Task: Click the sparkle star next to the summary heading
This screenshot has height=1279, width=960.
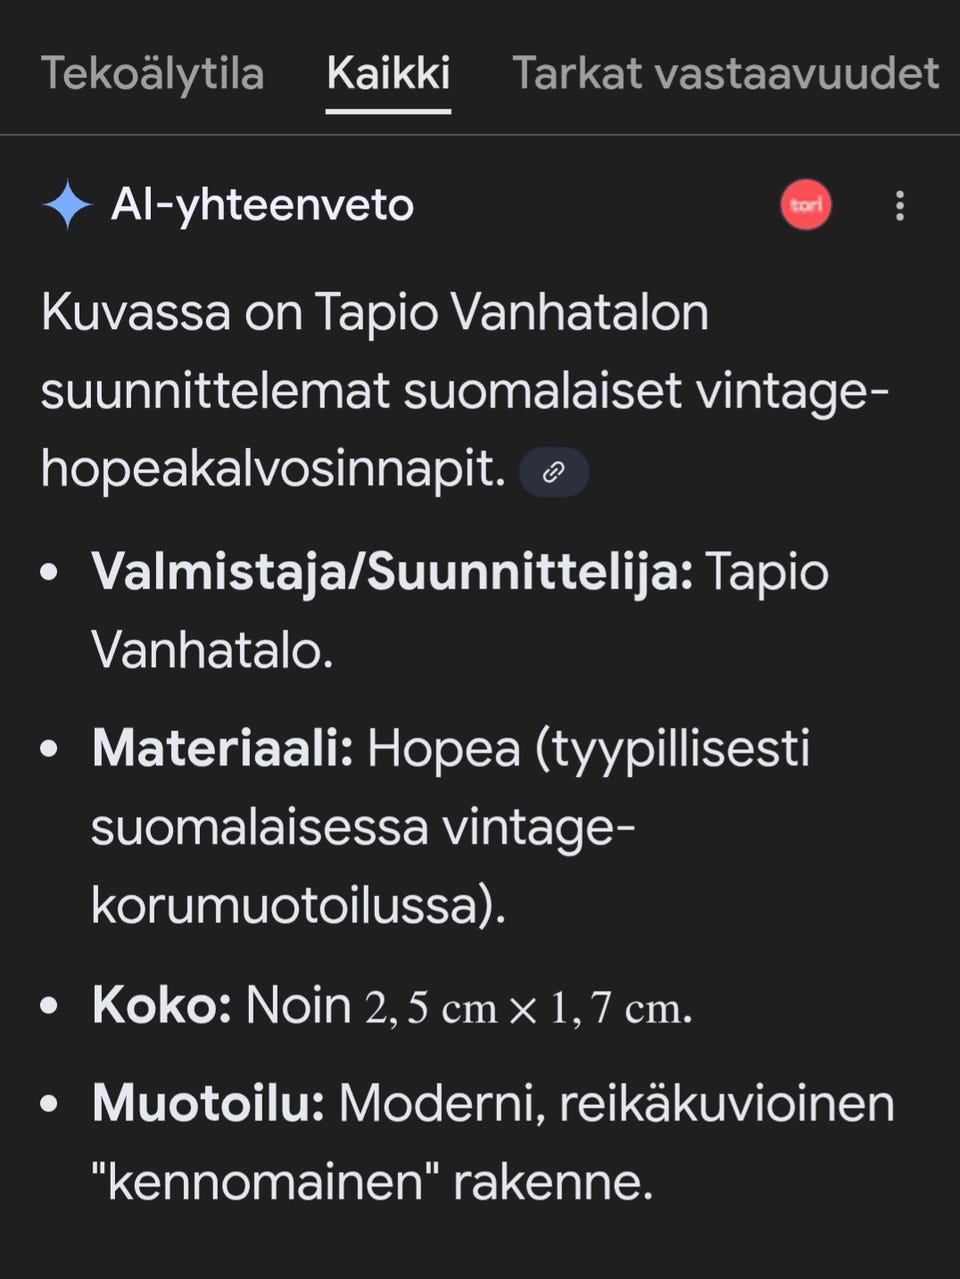Action: point(66,206)
